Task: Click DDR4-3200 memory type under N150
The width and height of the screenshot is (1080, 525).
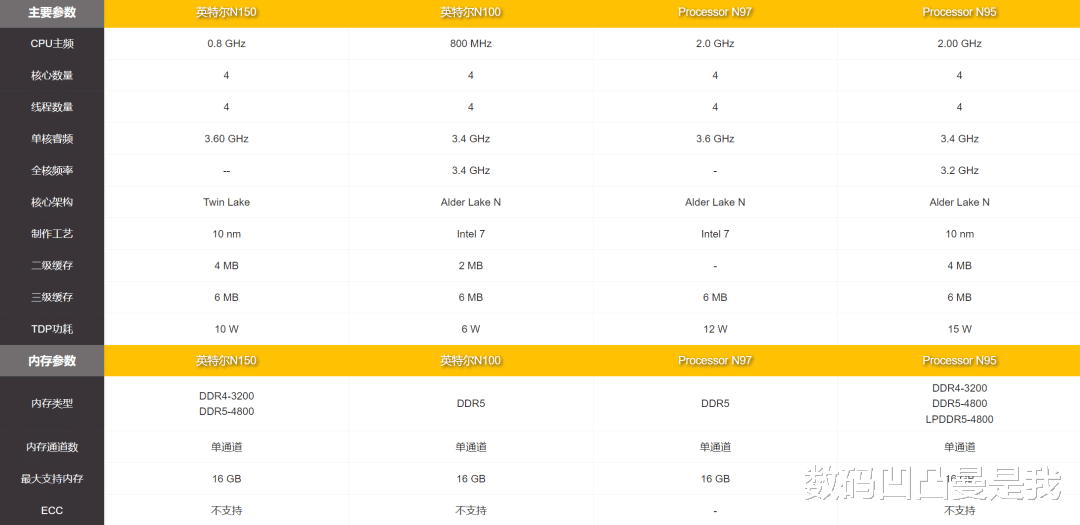Action: click(x=226, y=395)
